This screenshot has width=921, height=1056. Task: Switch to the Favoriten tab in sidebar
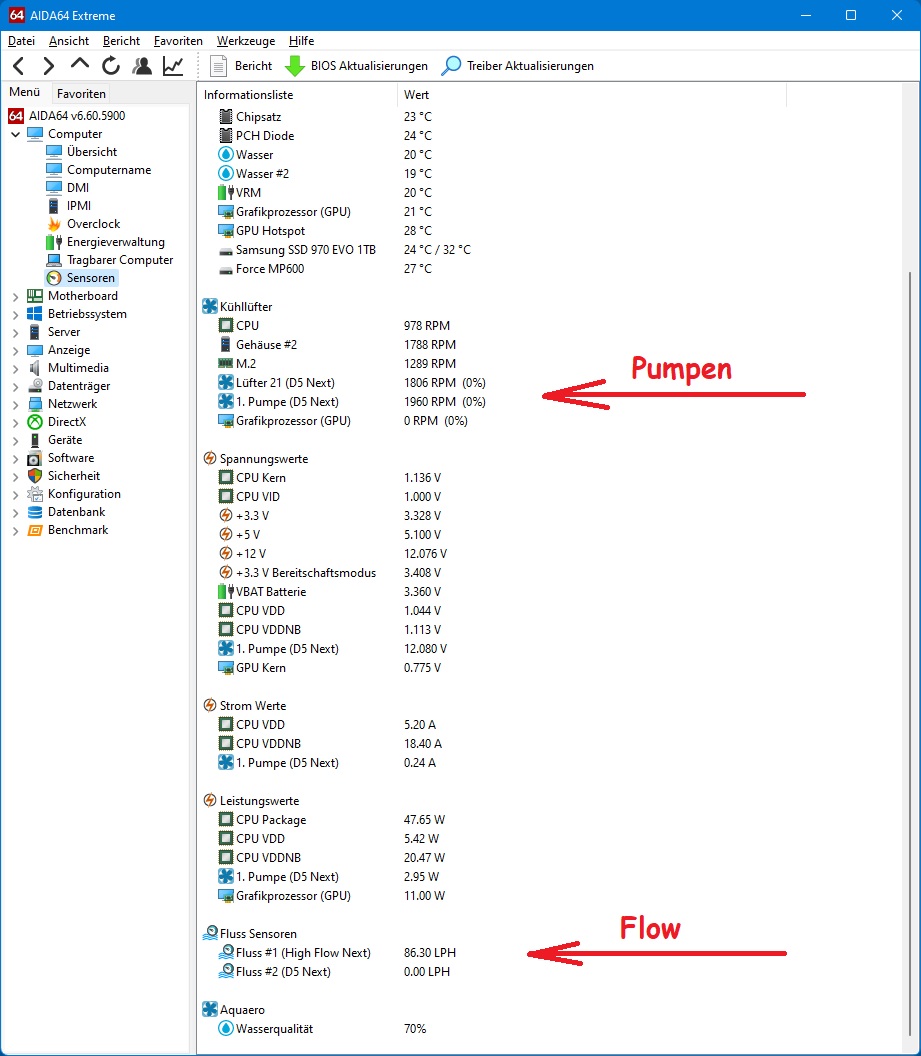pyautogui.click(x=81, y=94)
